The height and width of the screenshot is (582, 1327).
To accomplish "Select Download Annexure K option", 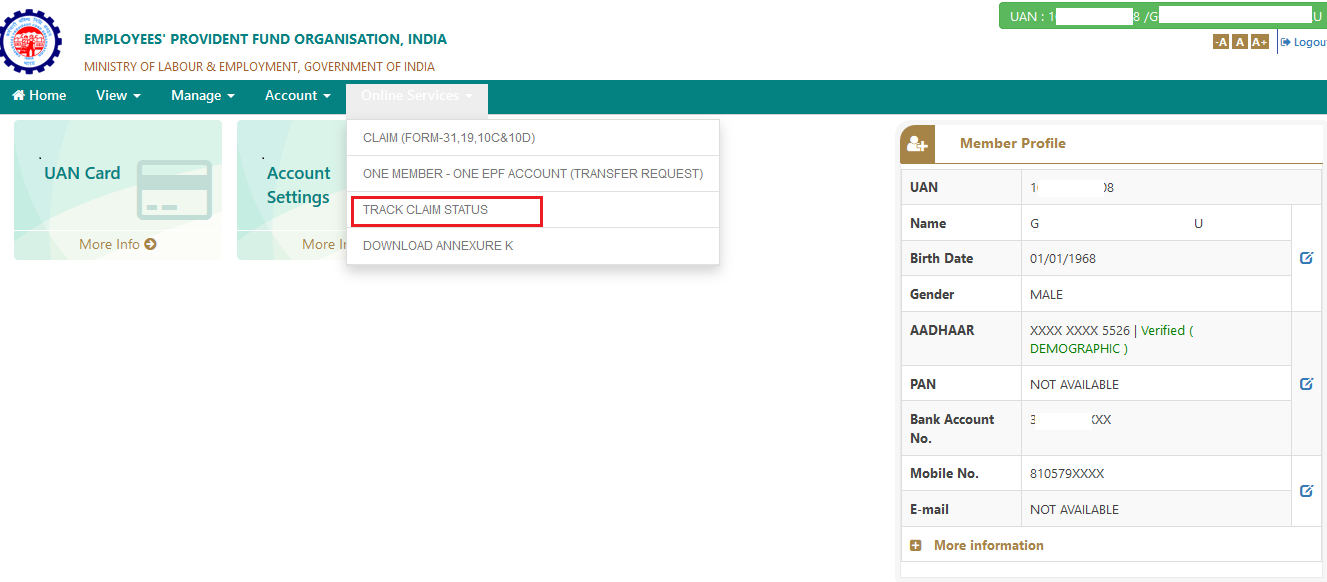I will [x=438, y=246].
